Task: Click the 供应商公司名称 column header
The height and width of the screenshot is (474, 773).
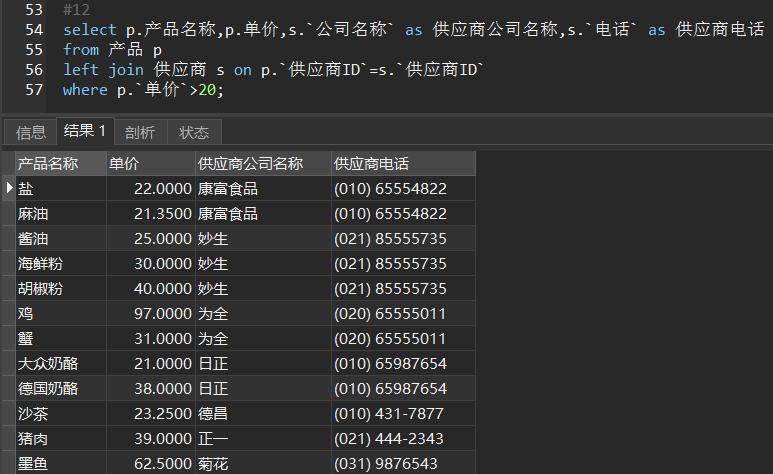Action: click(x=262, y=164)
